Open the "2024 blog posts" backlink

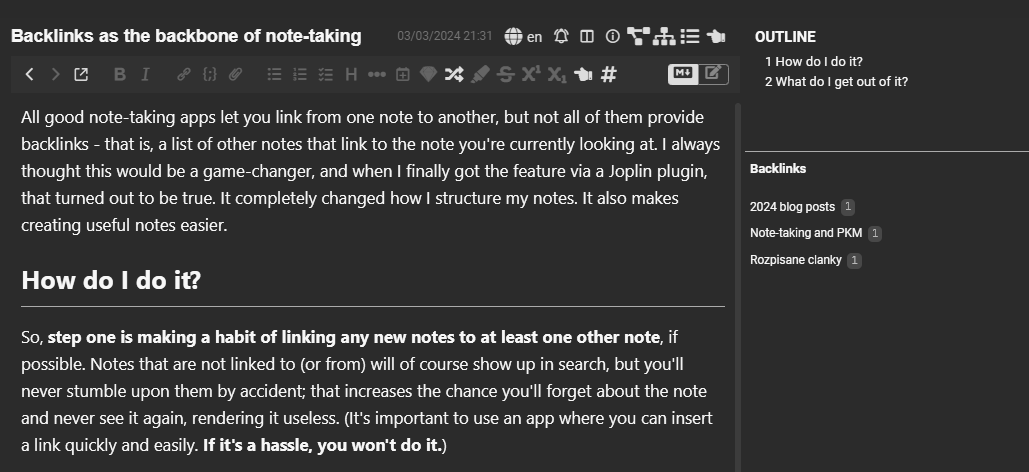(792, 207)
